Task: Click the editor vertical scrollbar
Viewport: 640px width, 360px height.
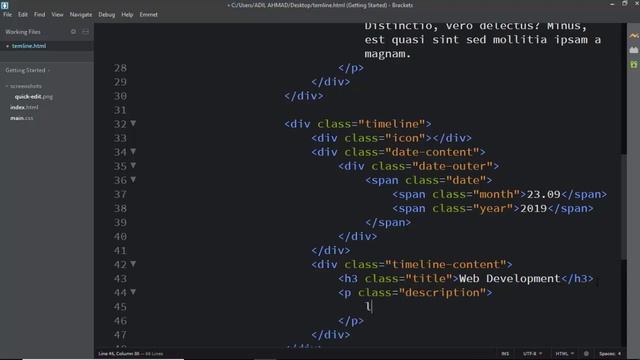Action: pyautogui.click(x=623, y=206)
